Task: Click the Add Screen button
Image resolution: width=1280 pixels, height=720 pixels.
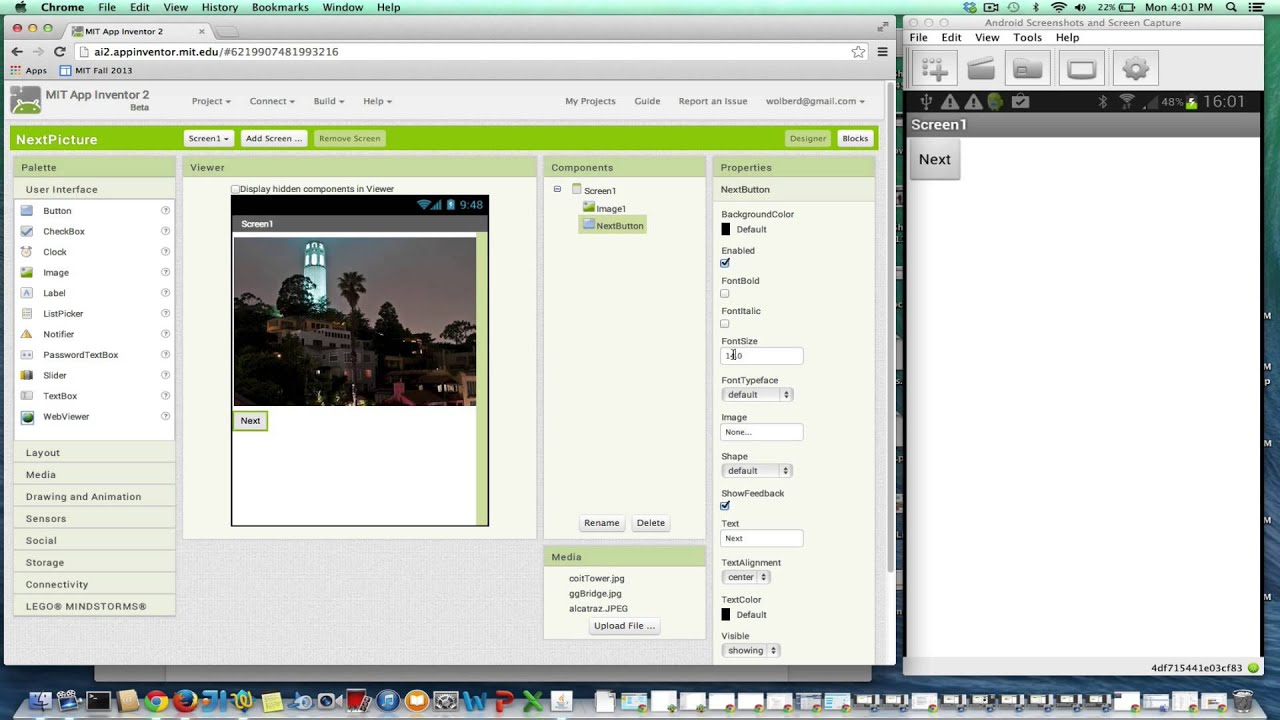Action: [x=273, y=138]
